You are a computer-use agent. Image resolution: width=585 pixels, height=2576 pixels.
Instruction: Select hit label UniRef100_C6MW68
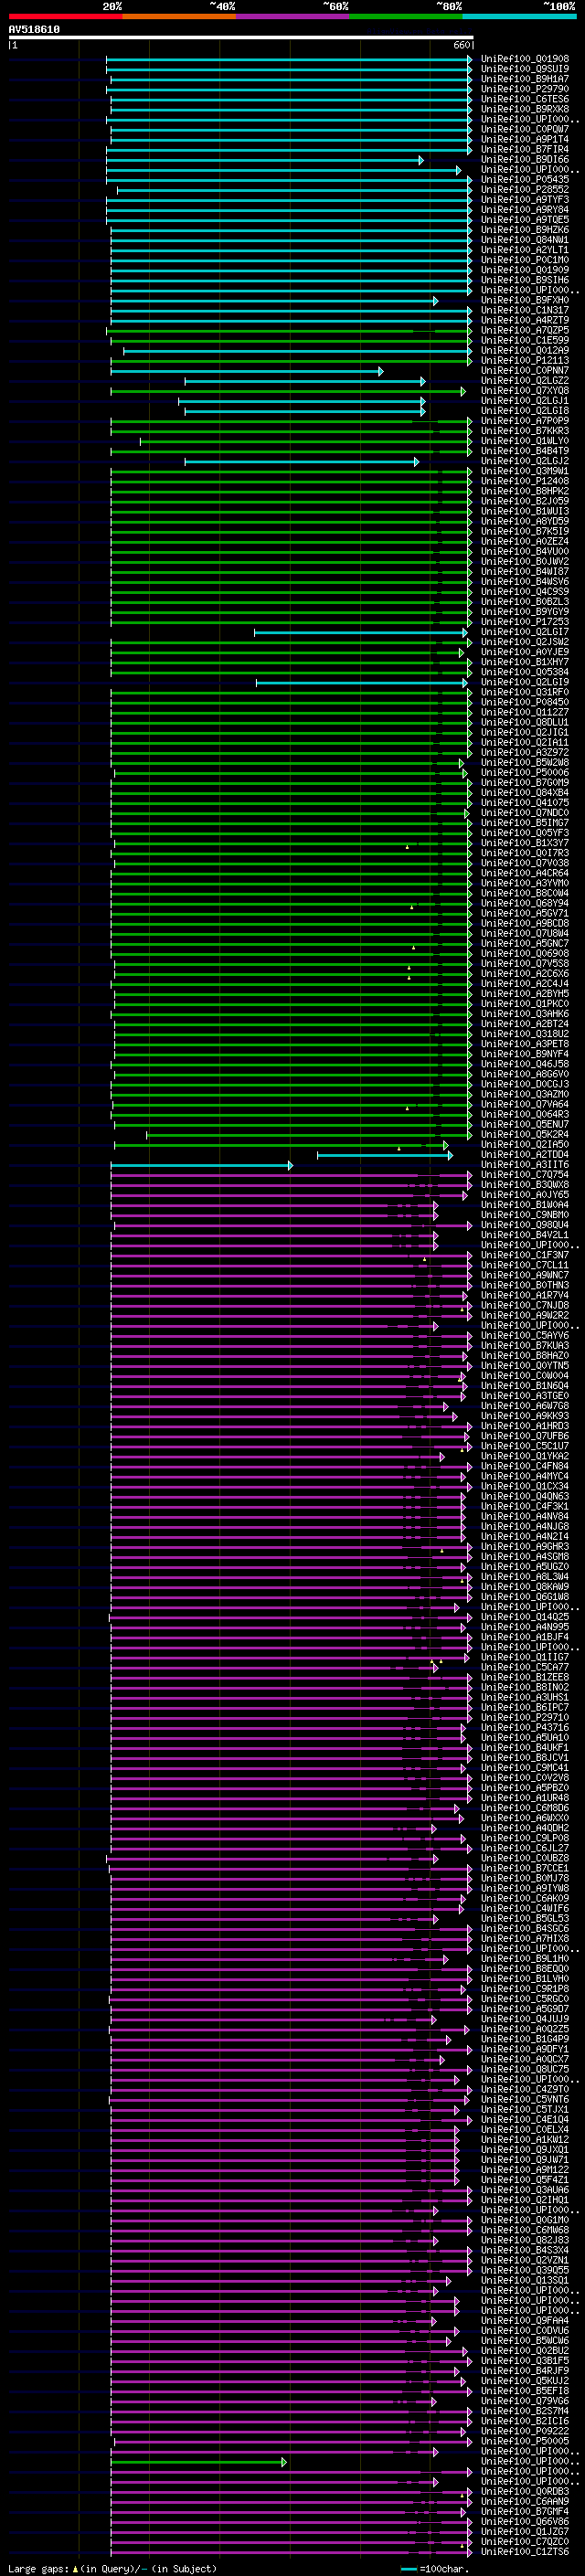524,2230
